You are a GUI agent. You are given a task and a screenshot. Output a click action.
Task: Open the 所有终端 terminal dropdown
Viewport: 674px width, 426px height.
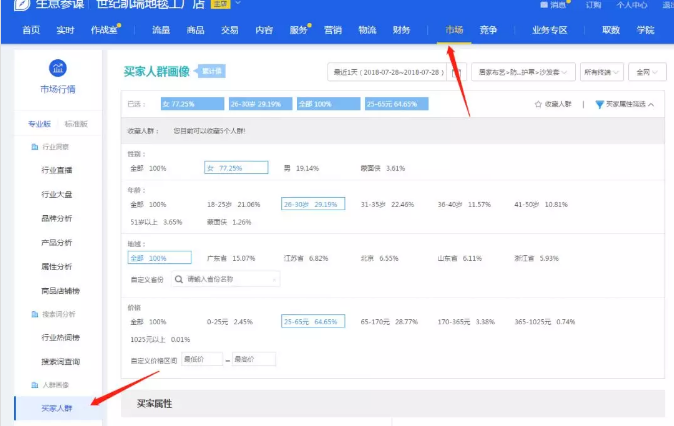601,72
